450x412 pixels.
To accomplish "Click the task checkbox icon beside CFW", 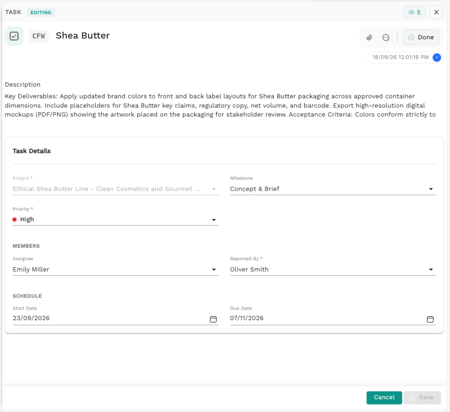I will coord(14,36).
